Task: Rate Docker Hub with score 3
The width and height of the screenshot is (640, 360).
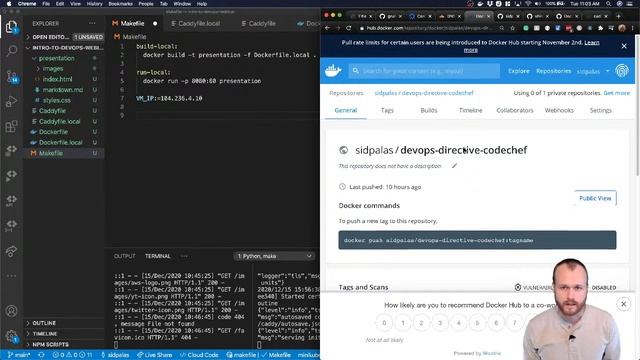Action: click(440, 323)
